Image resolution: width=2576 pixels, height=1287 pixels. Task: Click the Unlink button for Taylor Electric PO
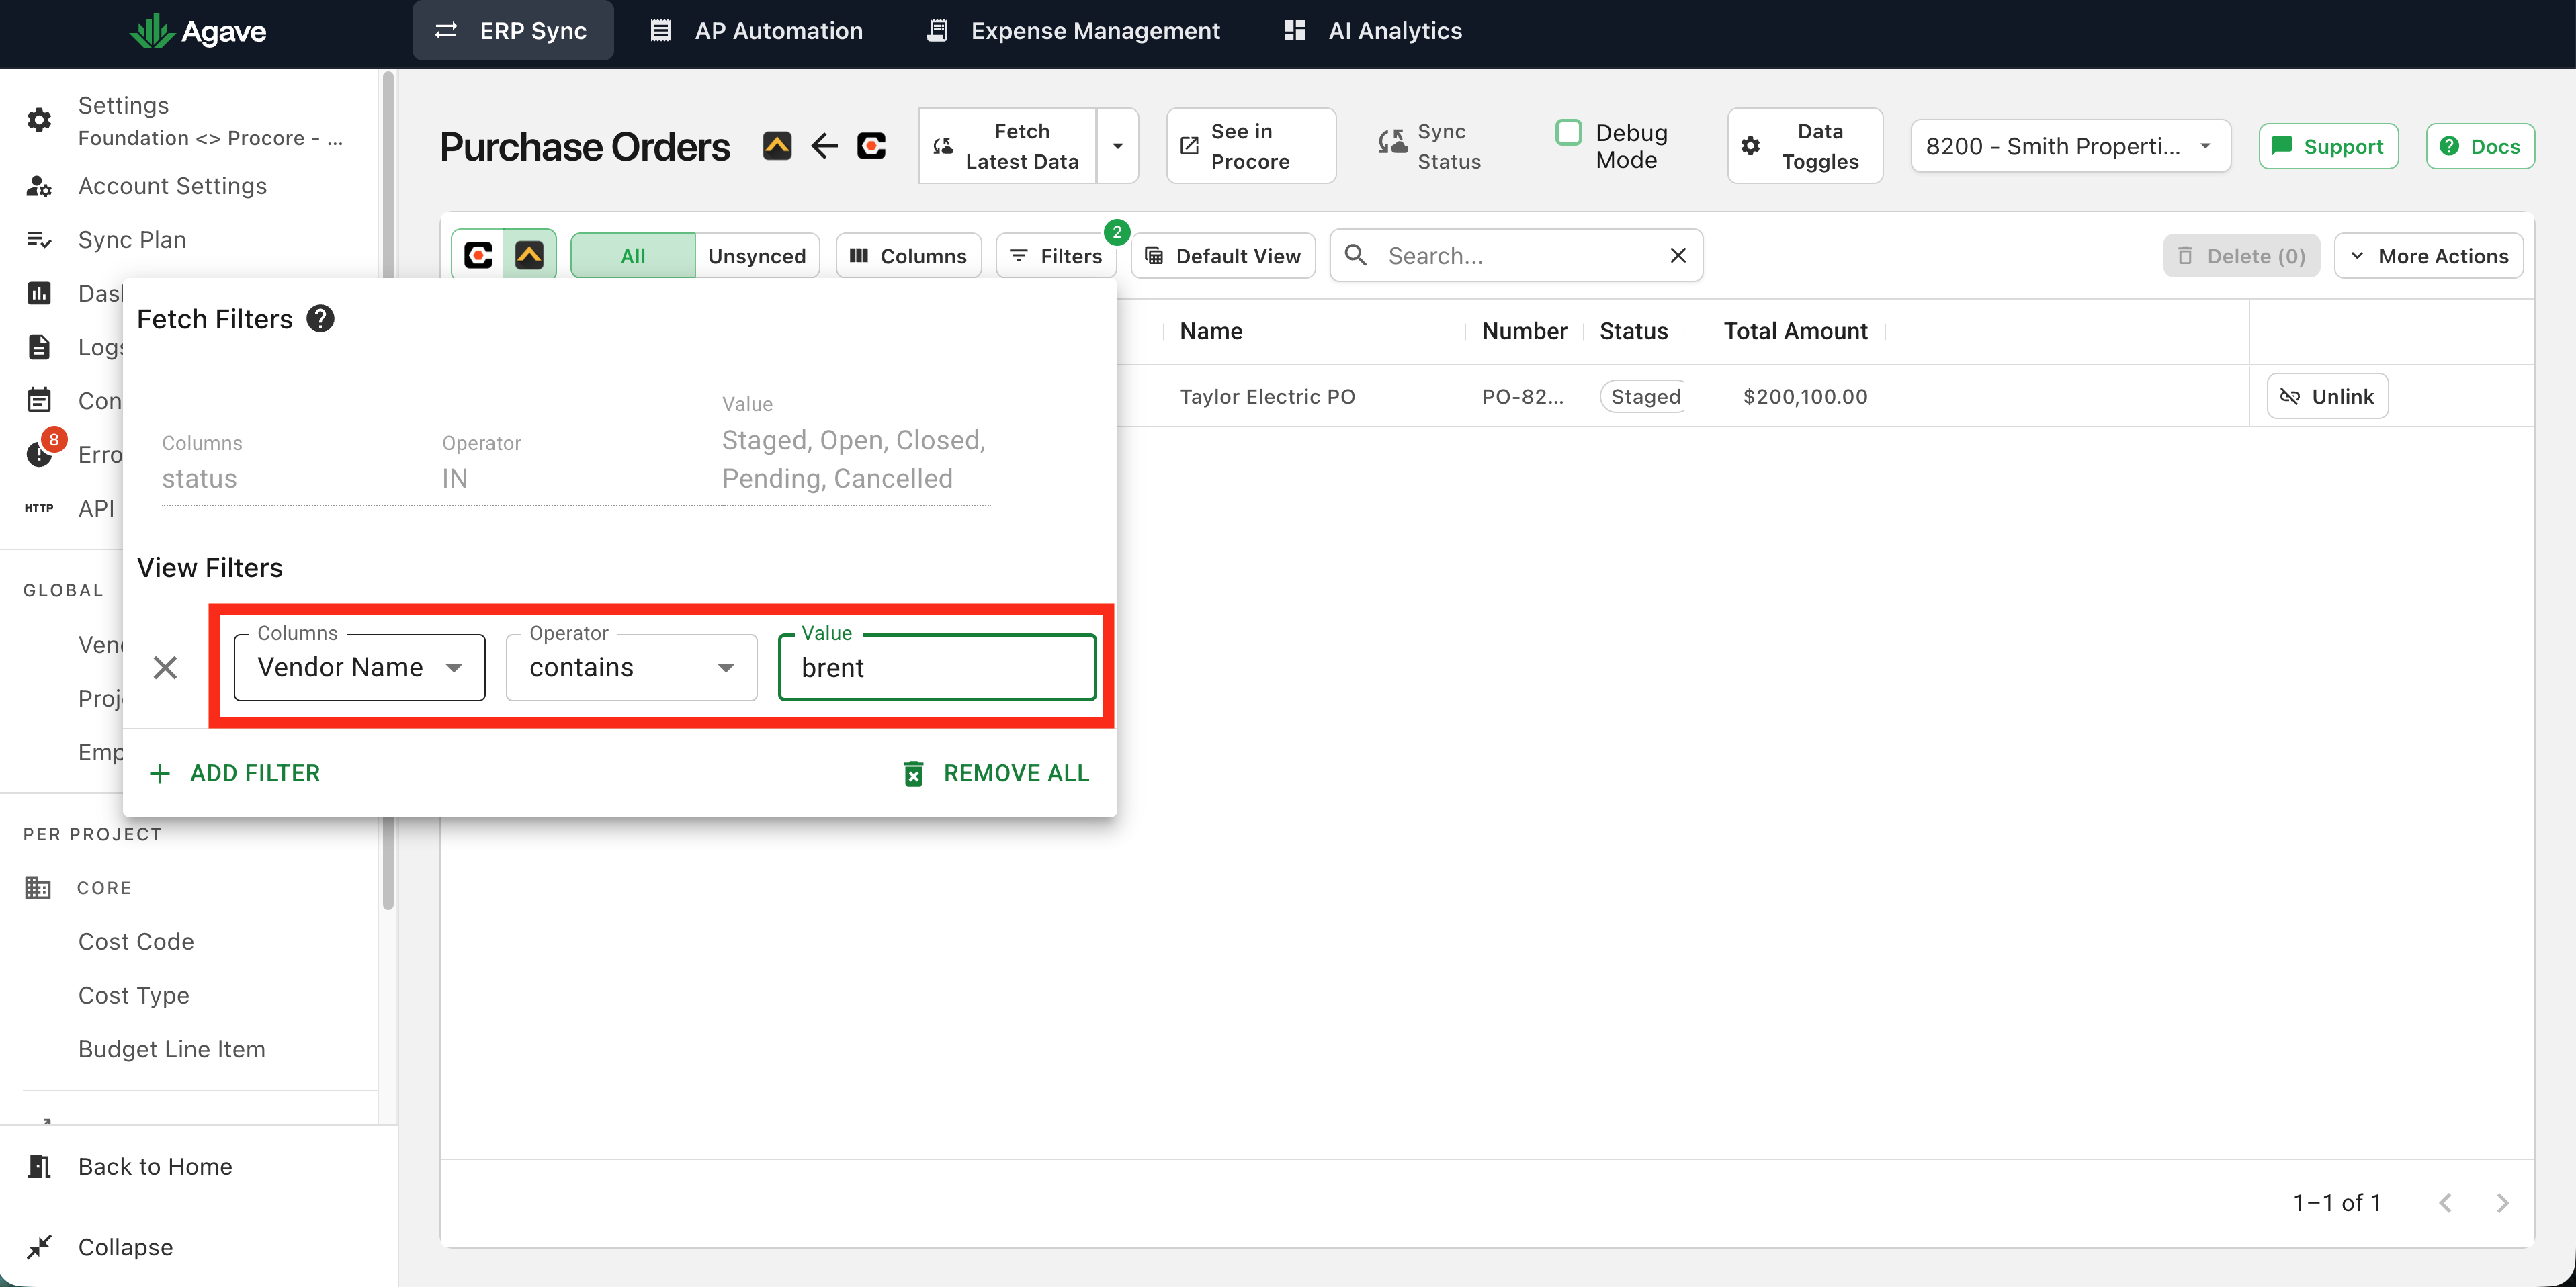(x=2327, y=397)
